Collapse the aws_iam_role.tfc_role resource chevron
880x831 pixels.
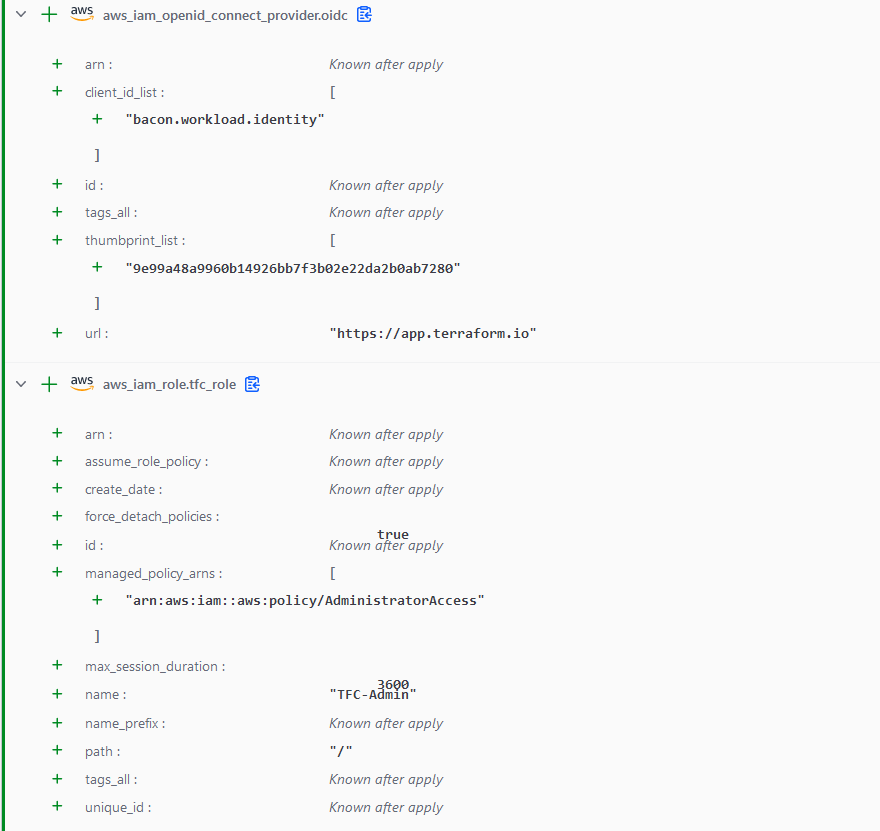pos(20,384)
